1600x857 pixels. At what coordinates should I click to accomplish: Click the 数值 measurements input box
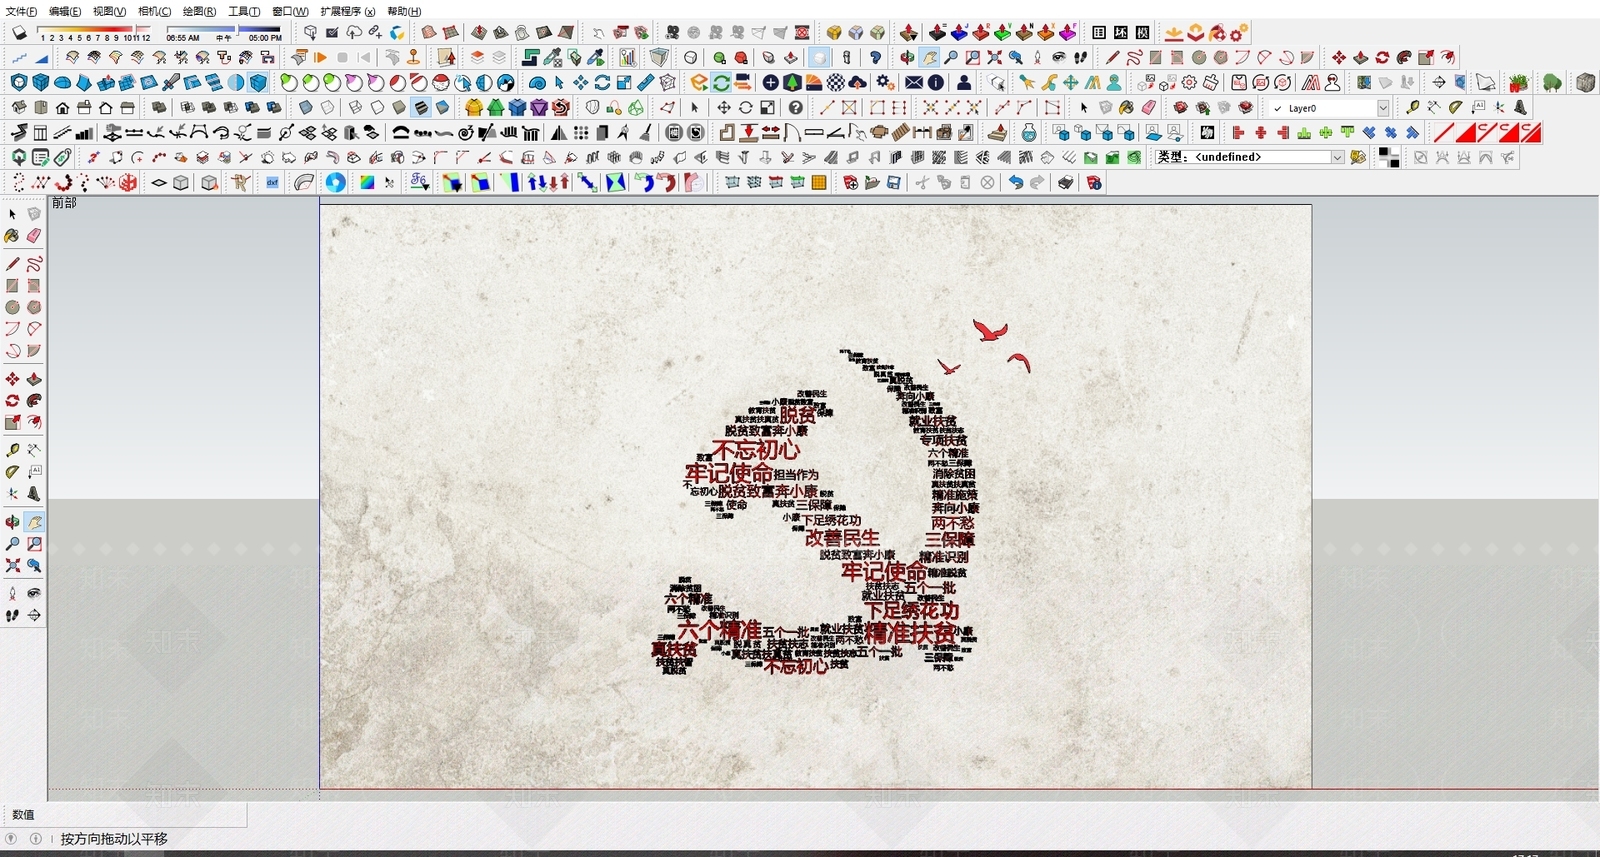pyautogui.click(x=140, y=814)
